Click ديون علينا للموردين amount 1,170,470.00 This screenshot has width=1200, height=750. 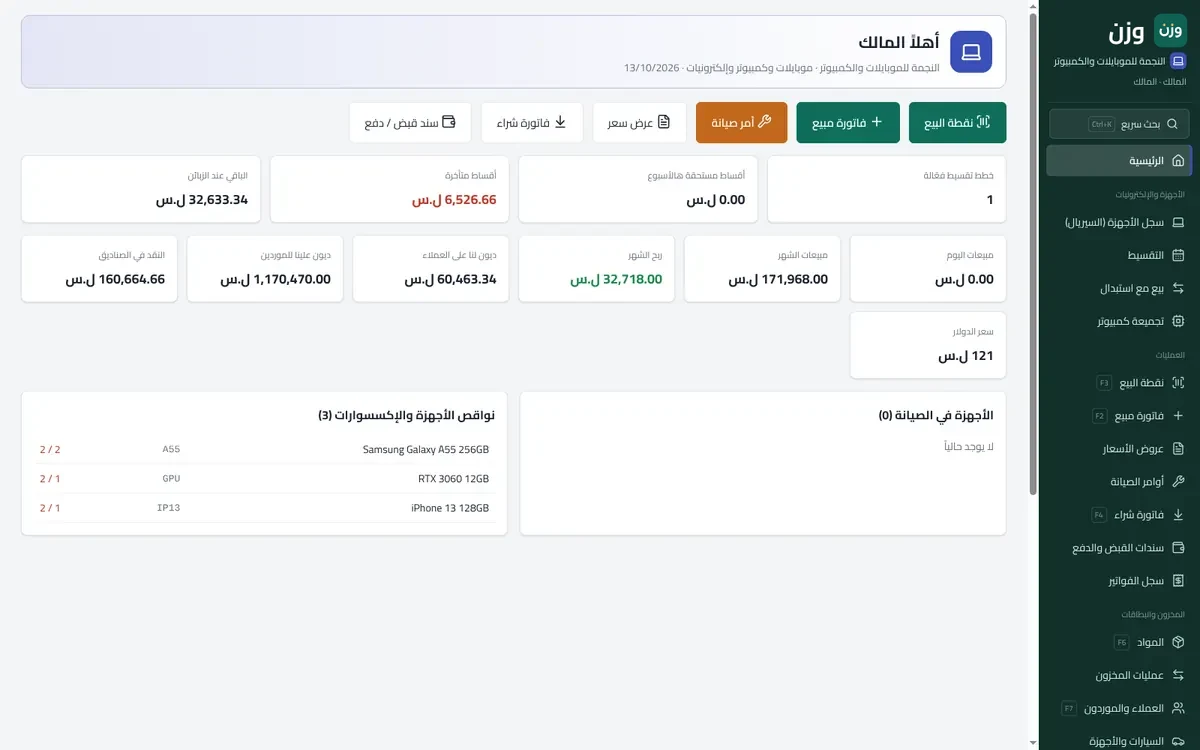coord(276,279)
